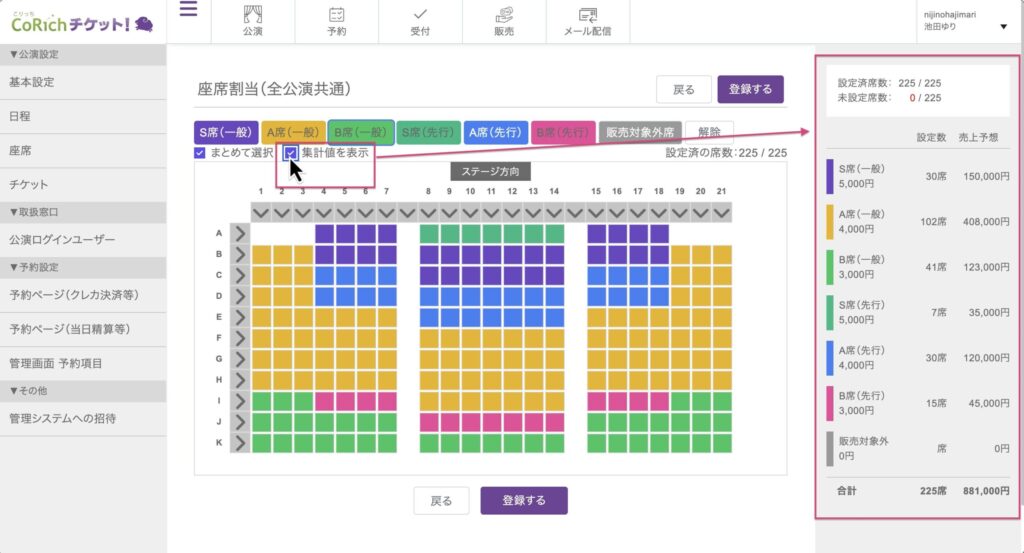Uncheck the 集計値を表示 checkbox
Image resolution: width=1024 pixels, height=553 pixels.
[x=291, y=153]
